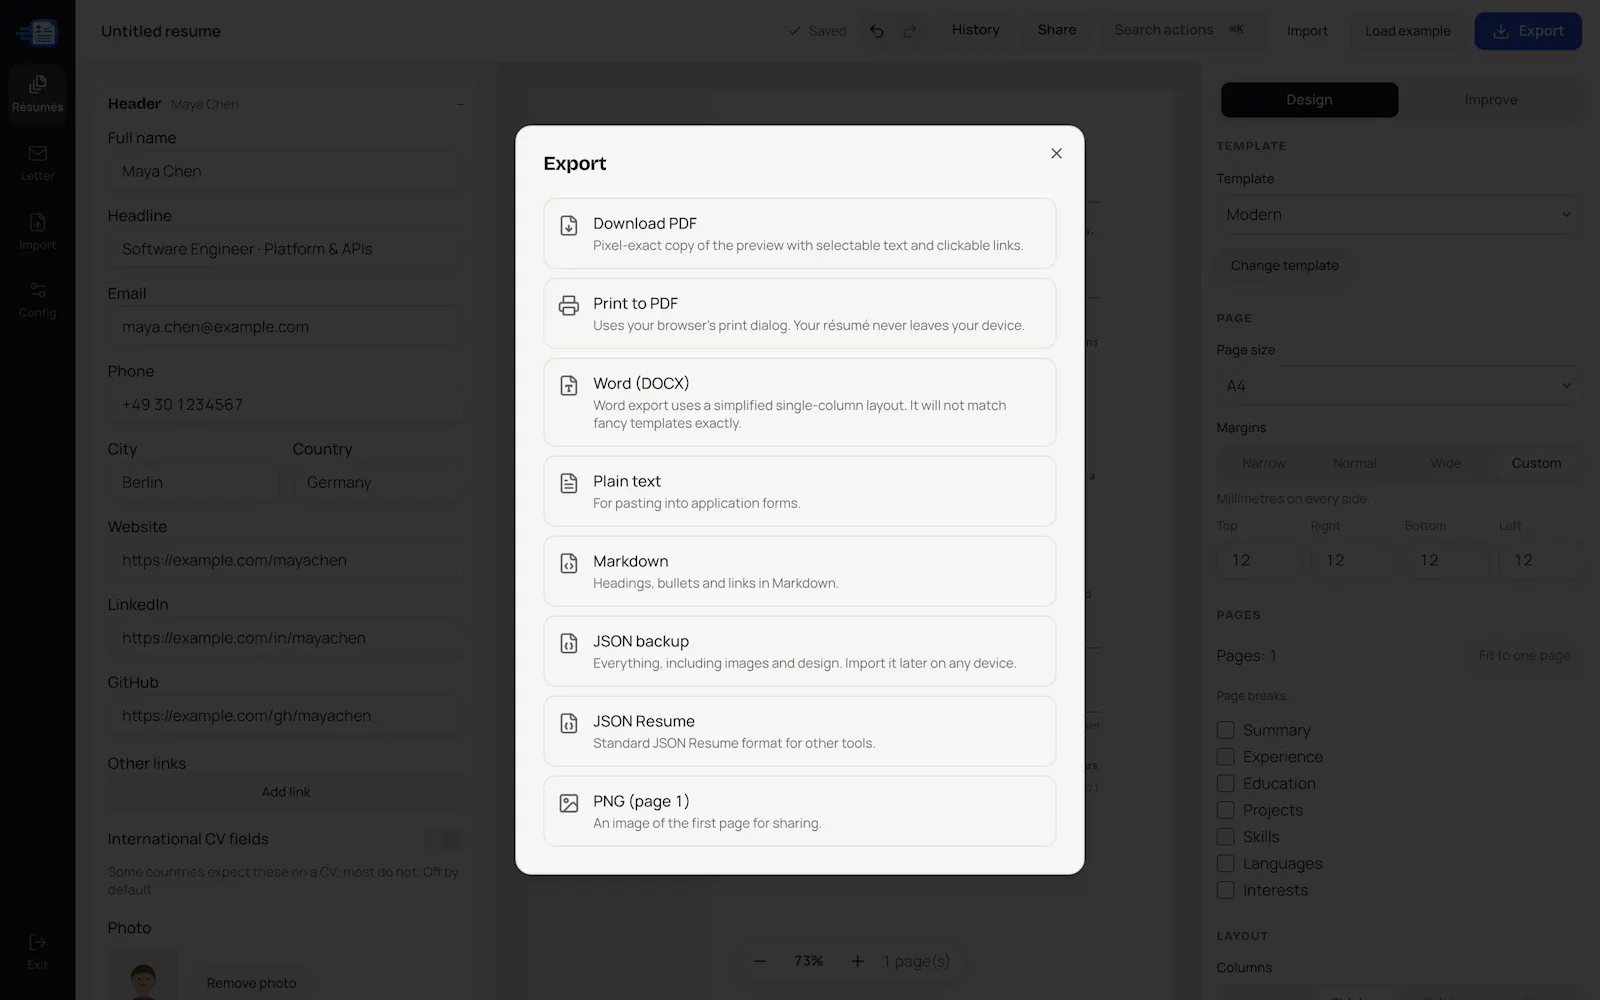
Task: Zoom in the preview with plus button
Action: click(x=857, y=961)
